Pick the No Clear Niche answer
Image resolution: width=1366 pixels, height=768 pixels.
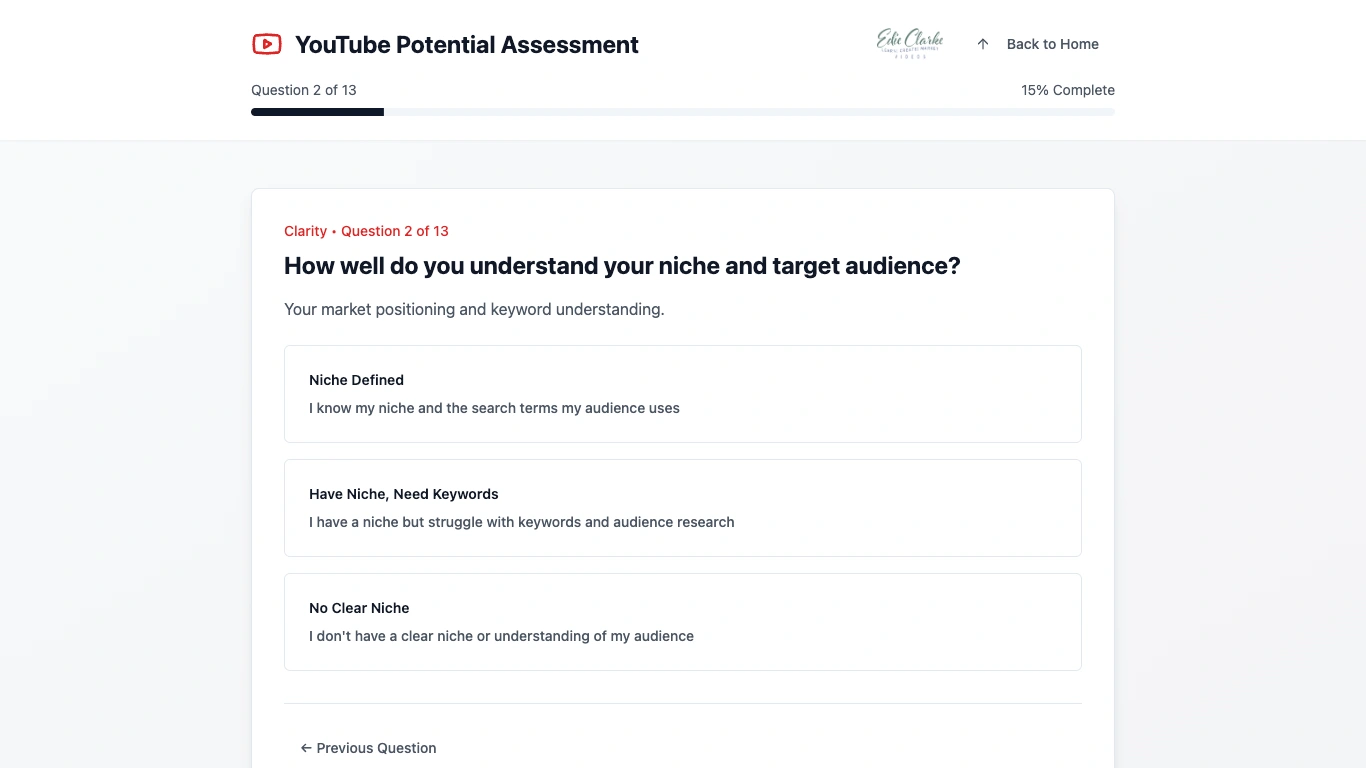(682, 622)
